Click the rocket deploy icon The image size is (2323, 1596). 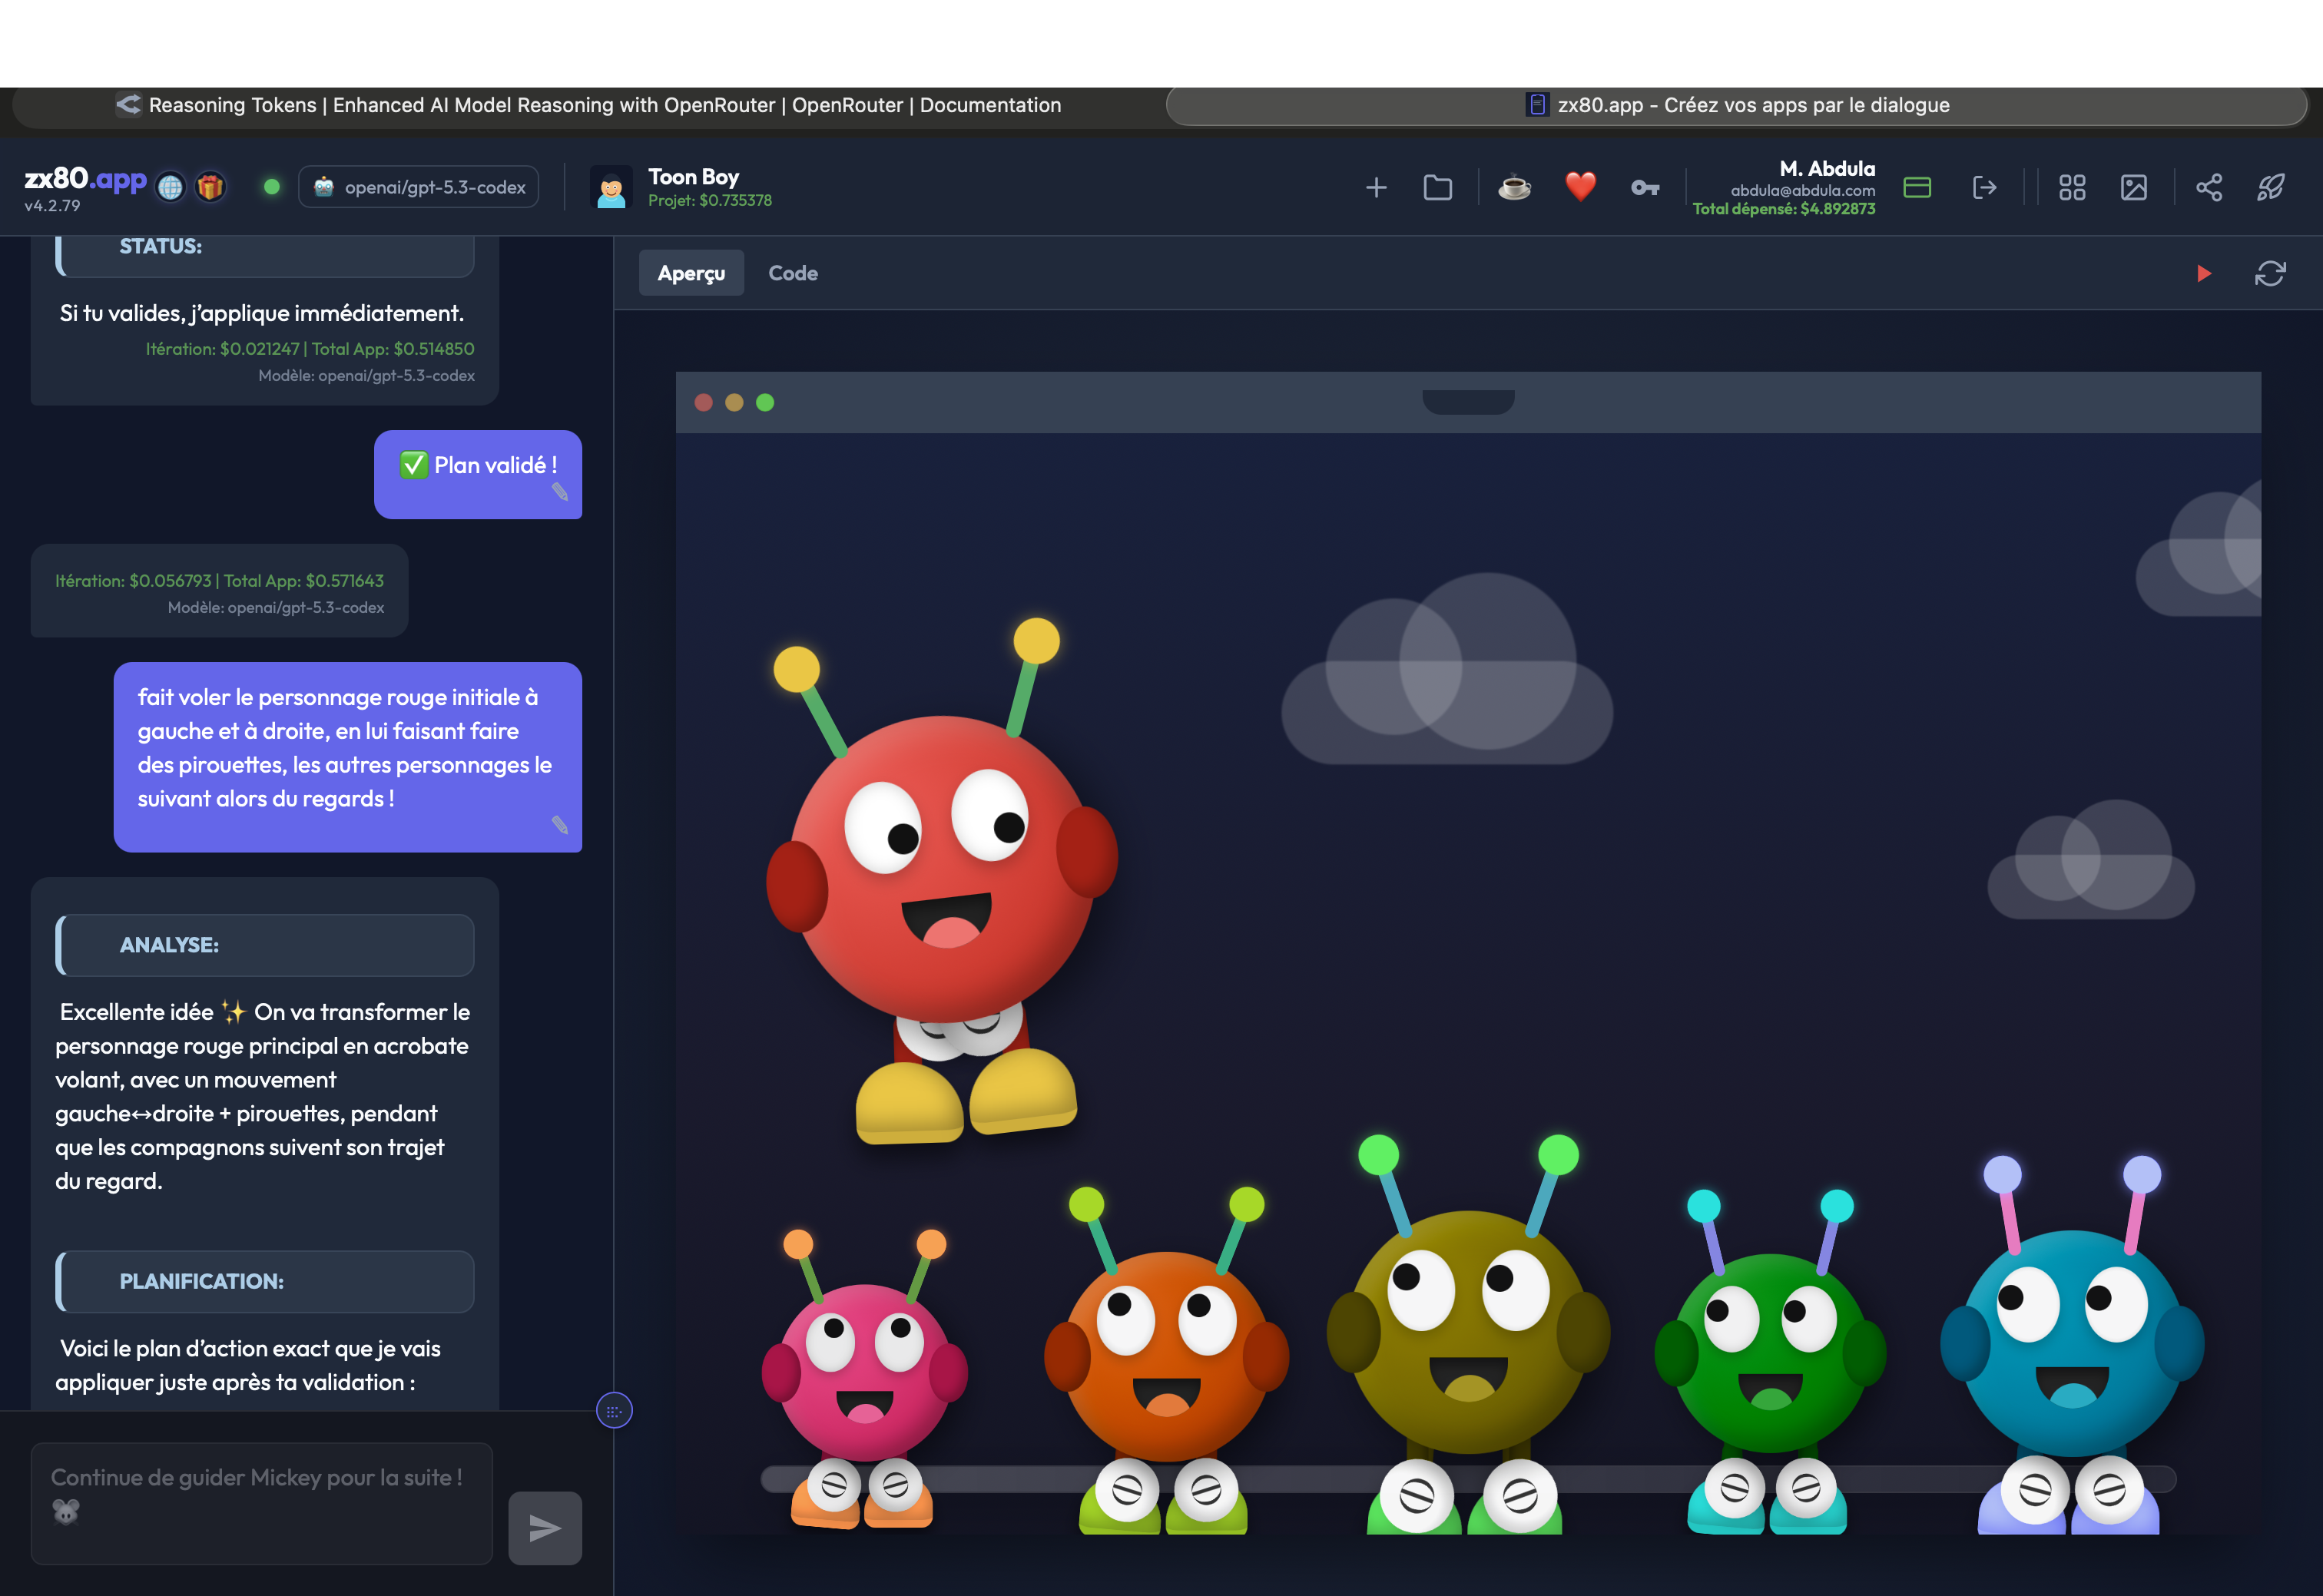coord(2270,187)
